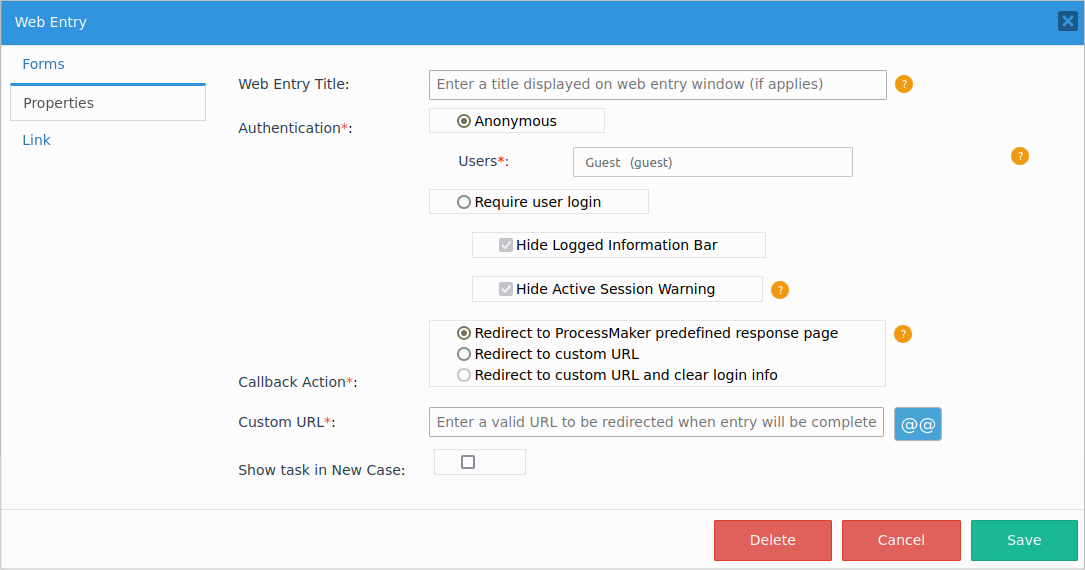Click help icon beside Callback Action options
This screenshot has height=570, width=1085.
pos(903,334)
